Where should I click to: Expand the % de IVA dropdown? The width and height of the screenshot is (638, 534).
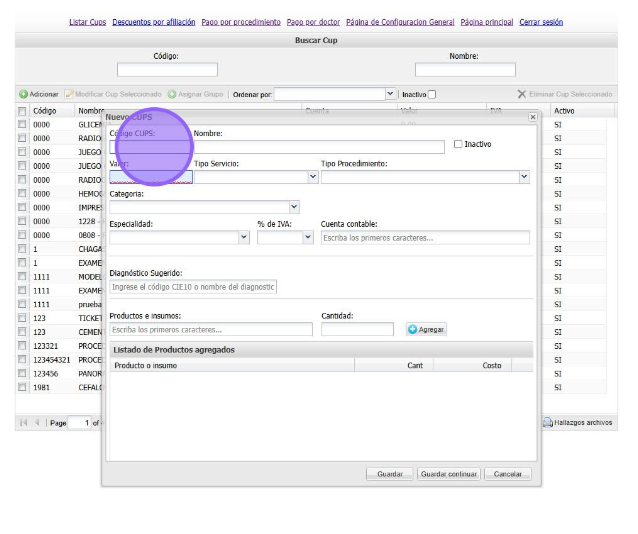pyautogui.click(x=308, y=238)
